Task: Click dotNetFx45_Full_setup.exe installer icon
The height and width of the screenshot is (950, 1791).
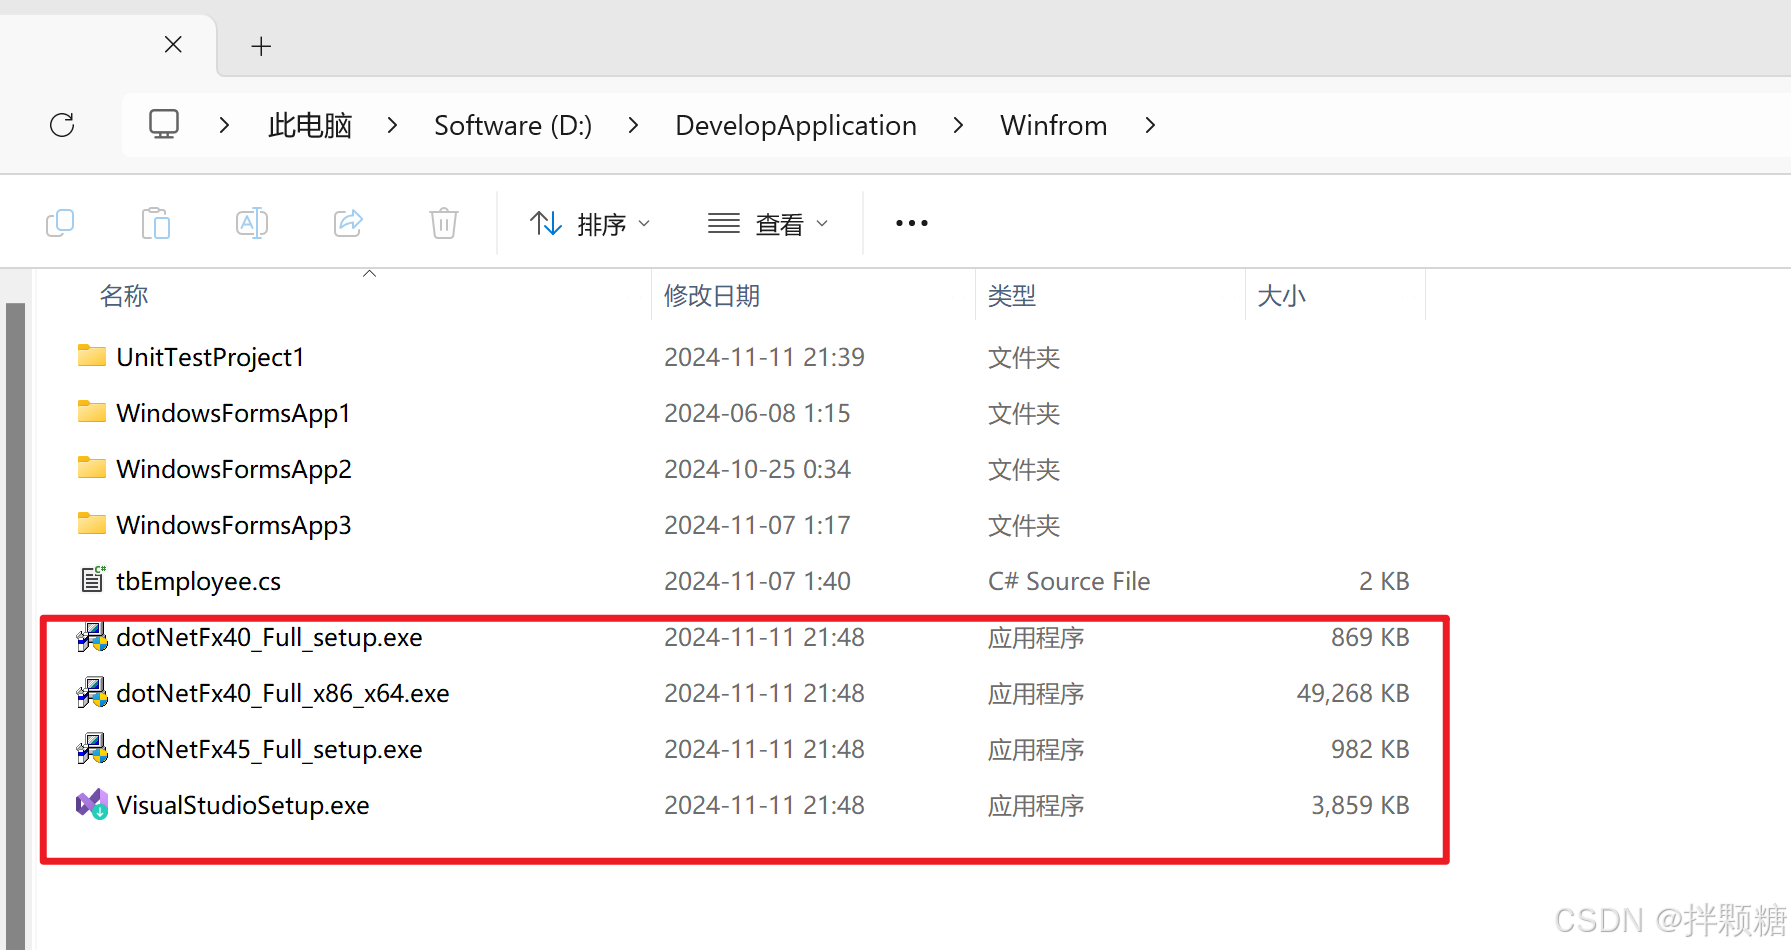Action: 92,749
